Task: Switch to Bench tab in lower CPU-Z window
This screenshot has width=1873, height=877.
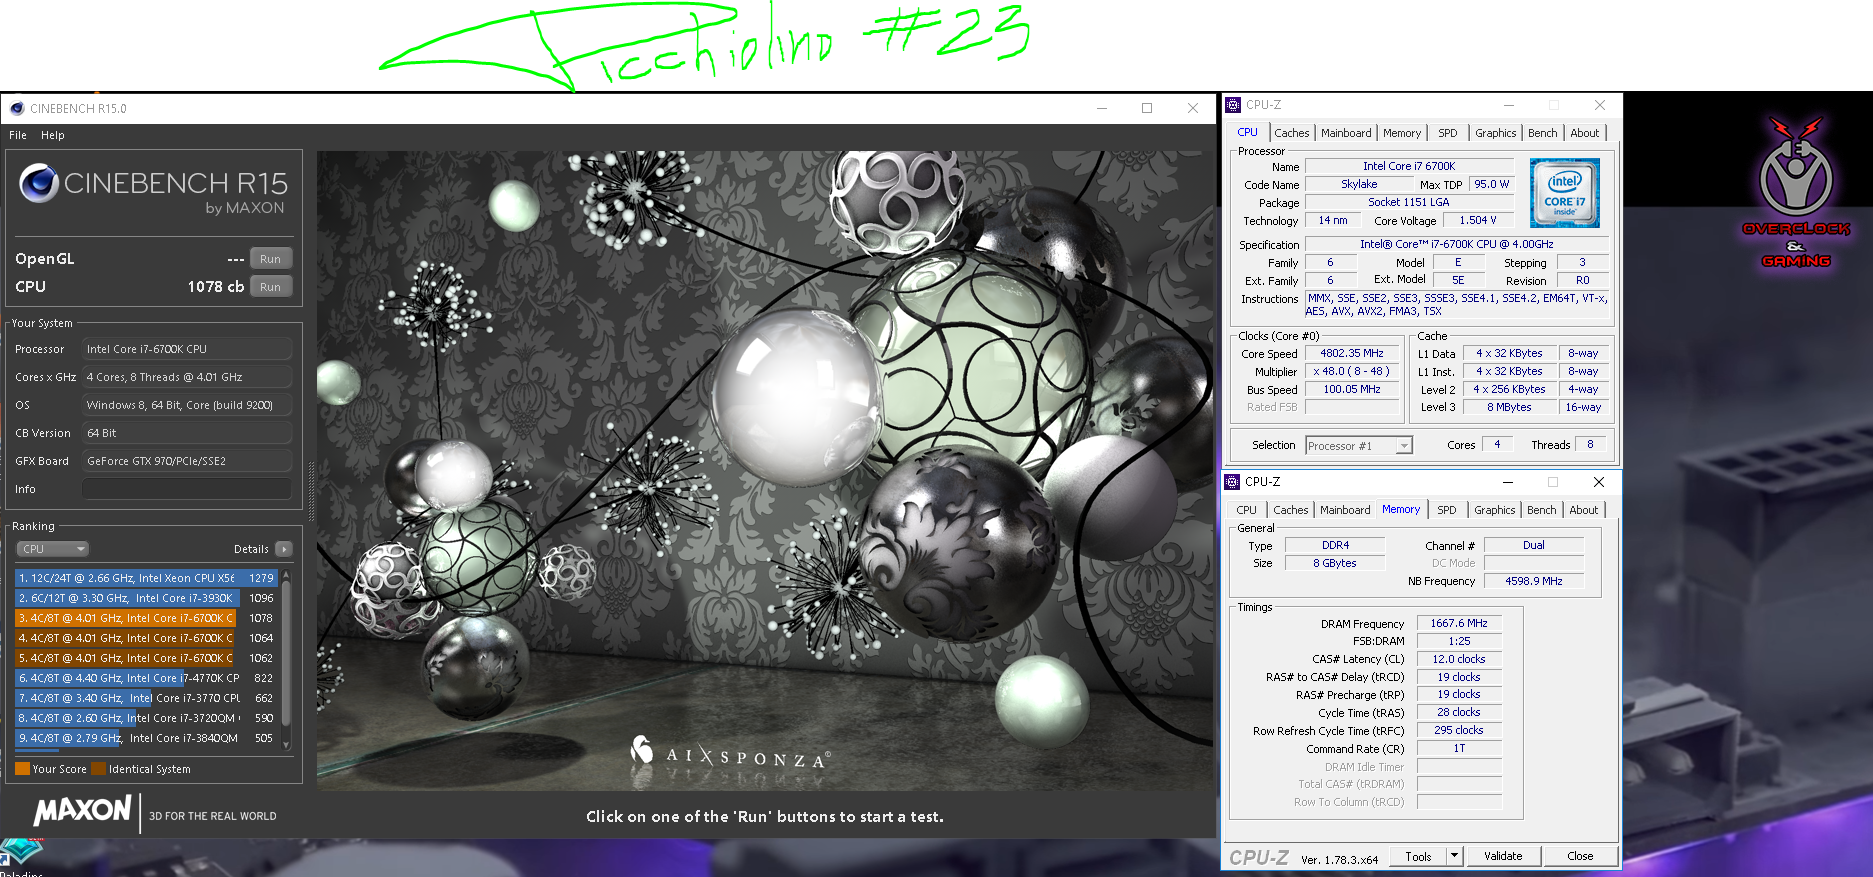Action: 1541,510
